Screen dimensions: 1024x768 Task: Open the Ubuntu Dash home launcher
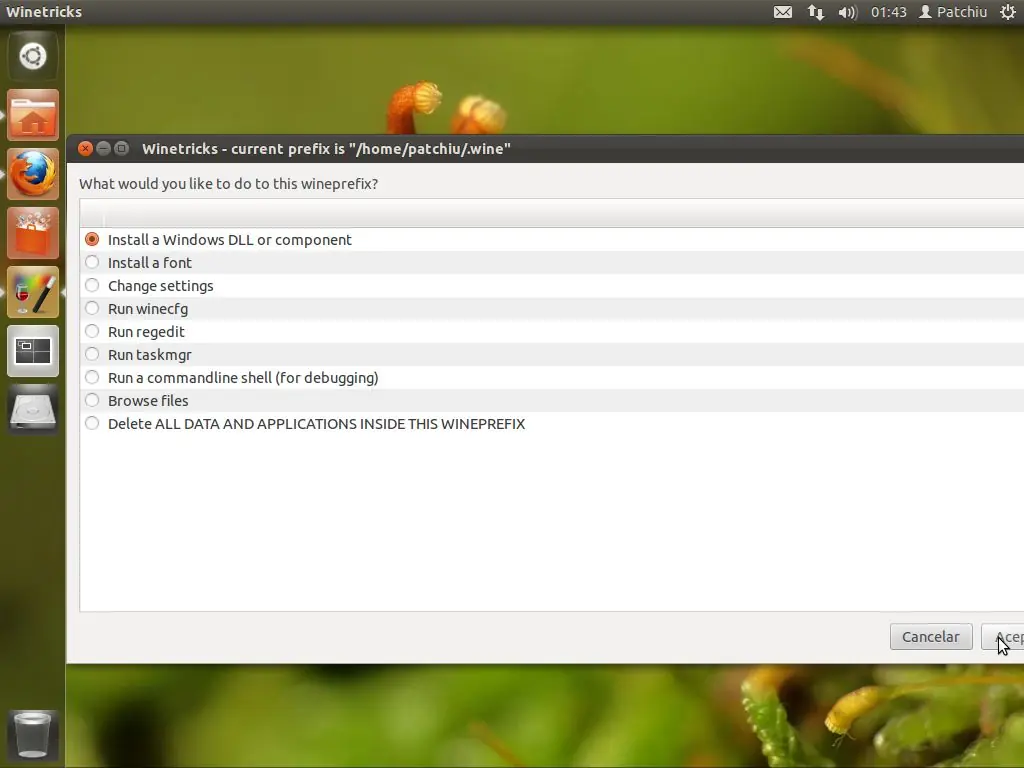point(33,56)
